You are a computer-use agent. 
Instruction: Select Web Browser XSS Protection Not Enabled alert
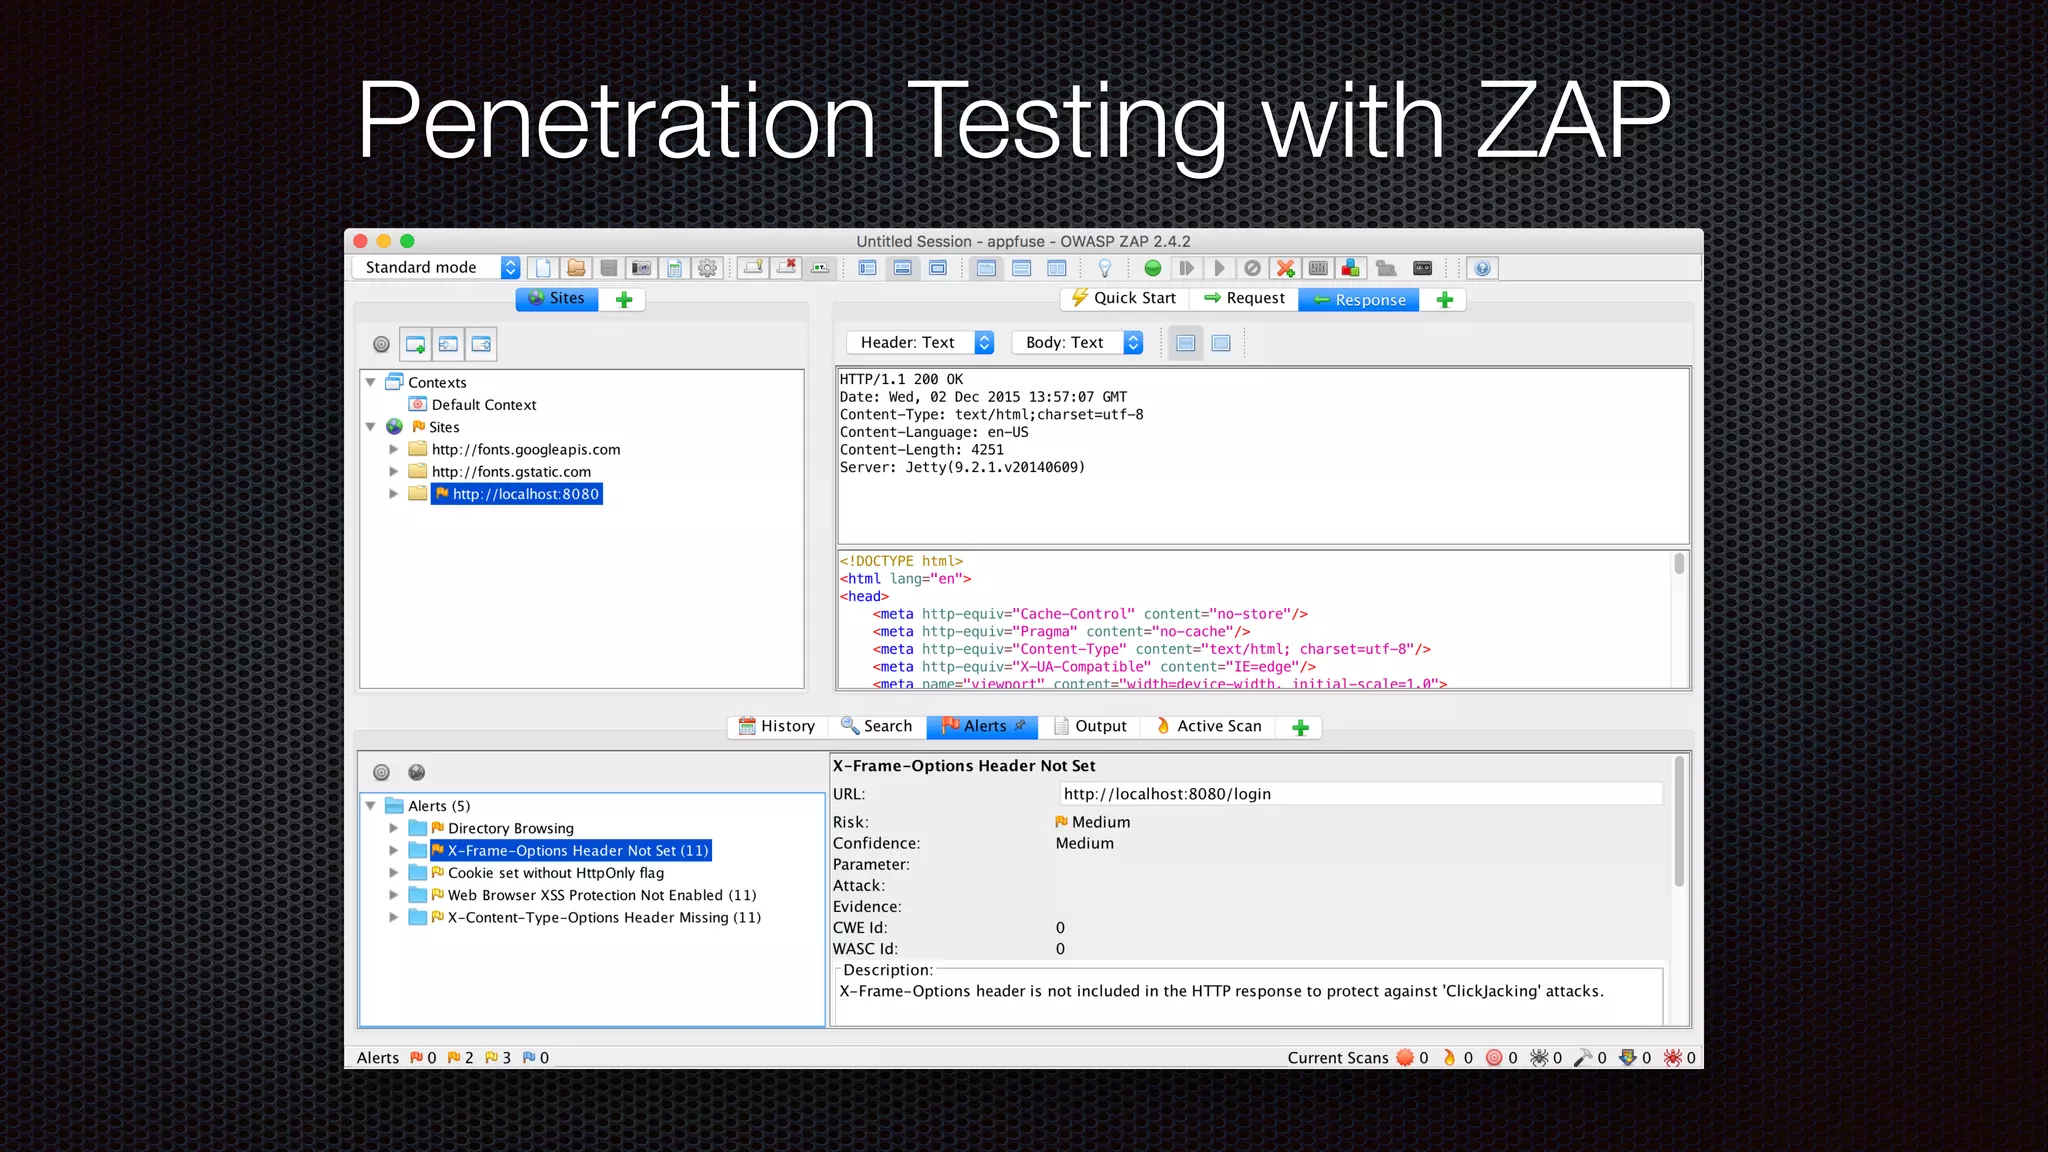tap(593, 895)
